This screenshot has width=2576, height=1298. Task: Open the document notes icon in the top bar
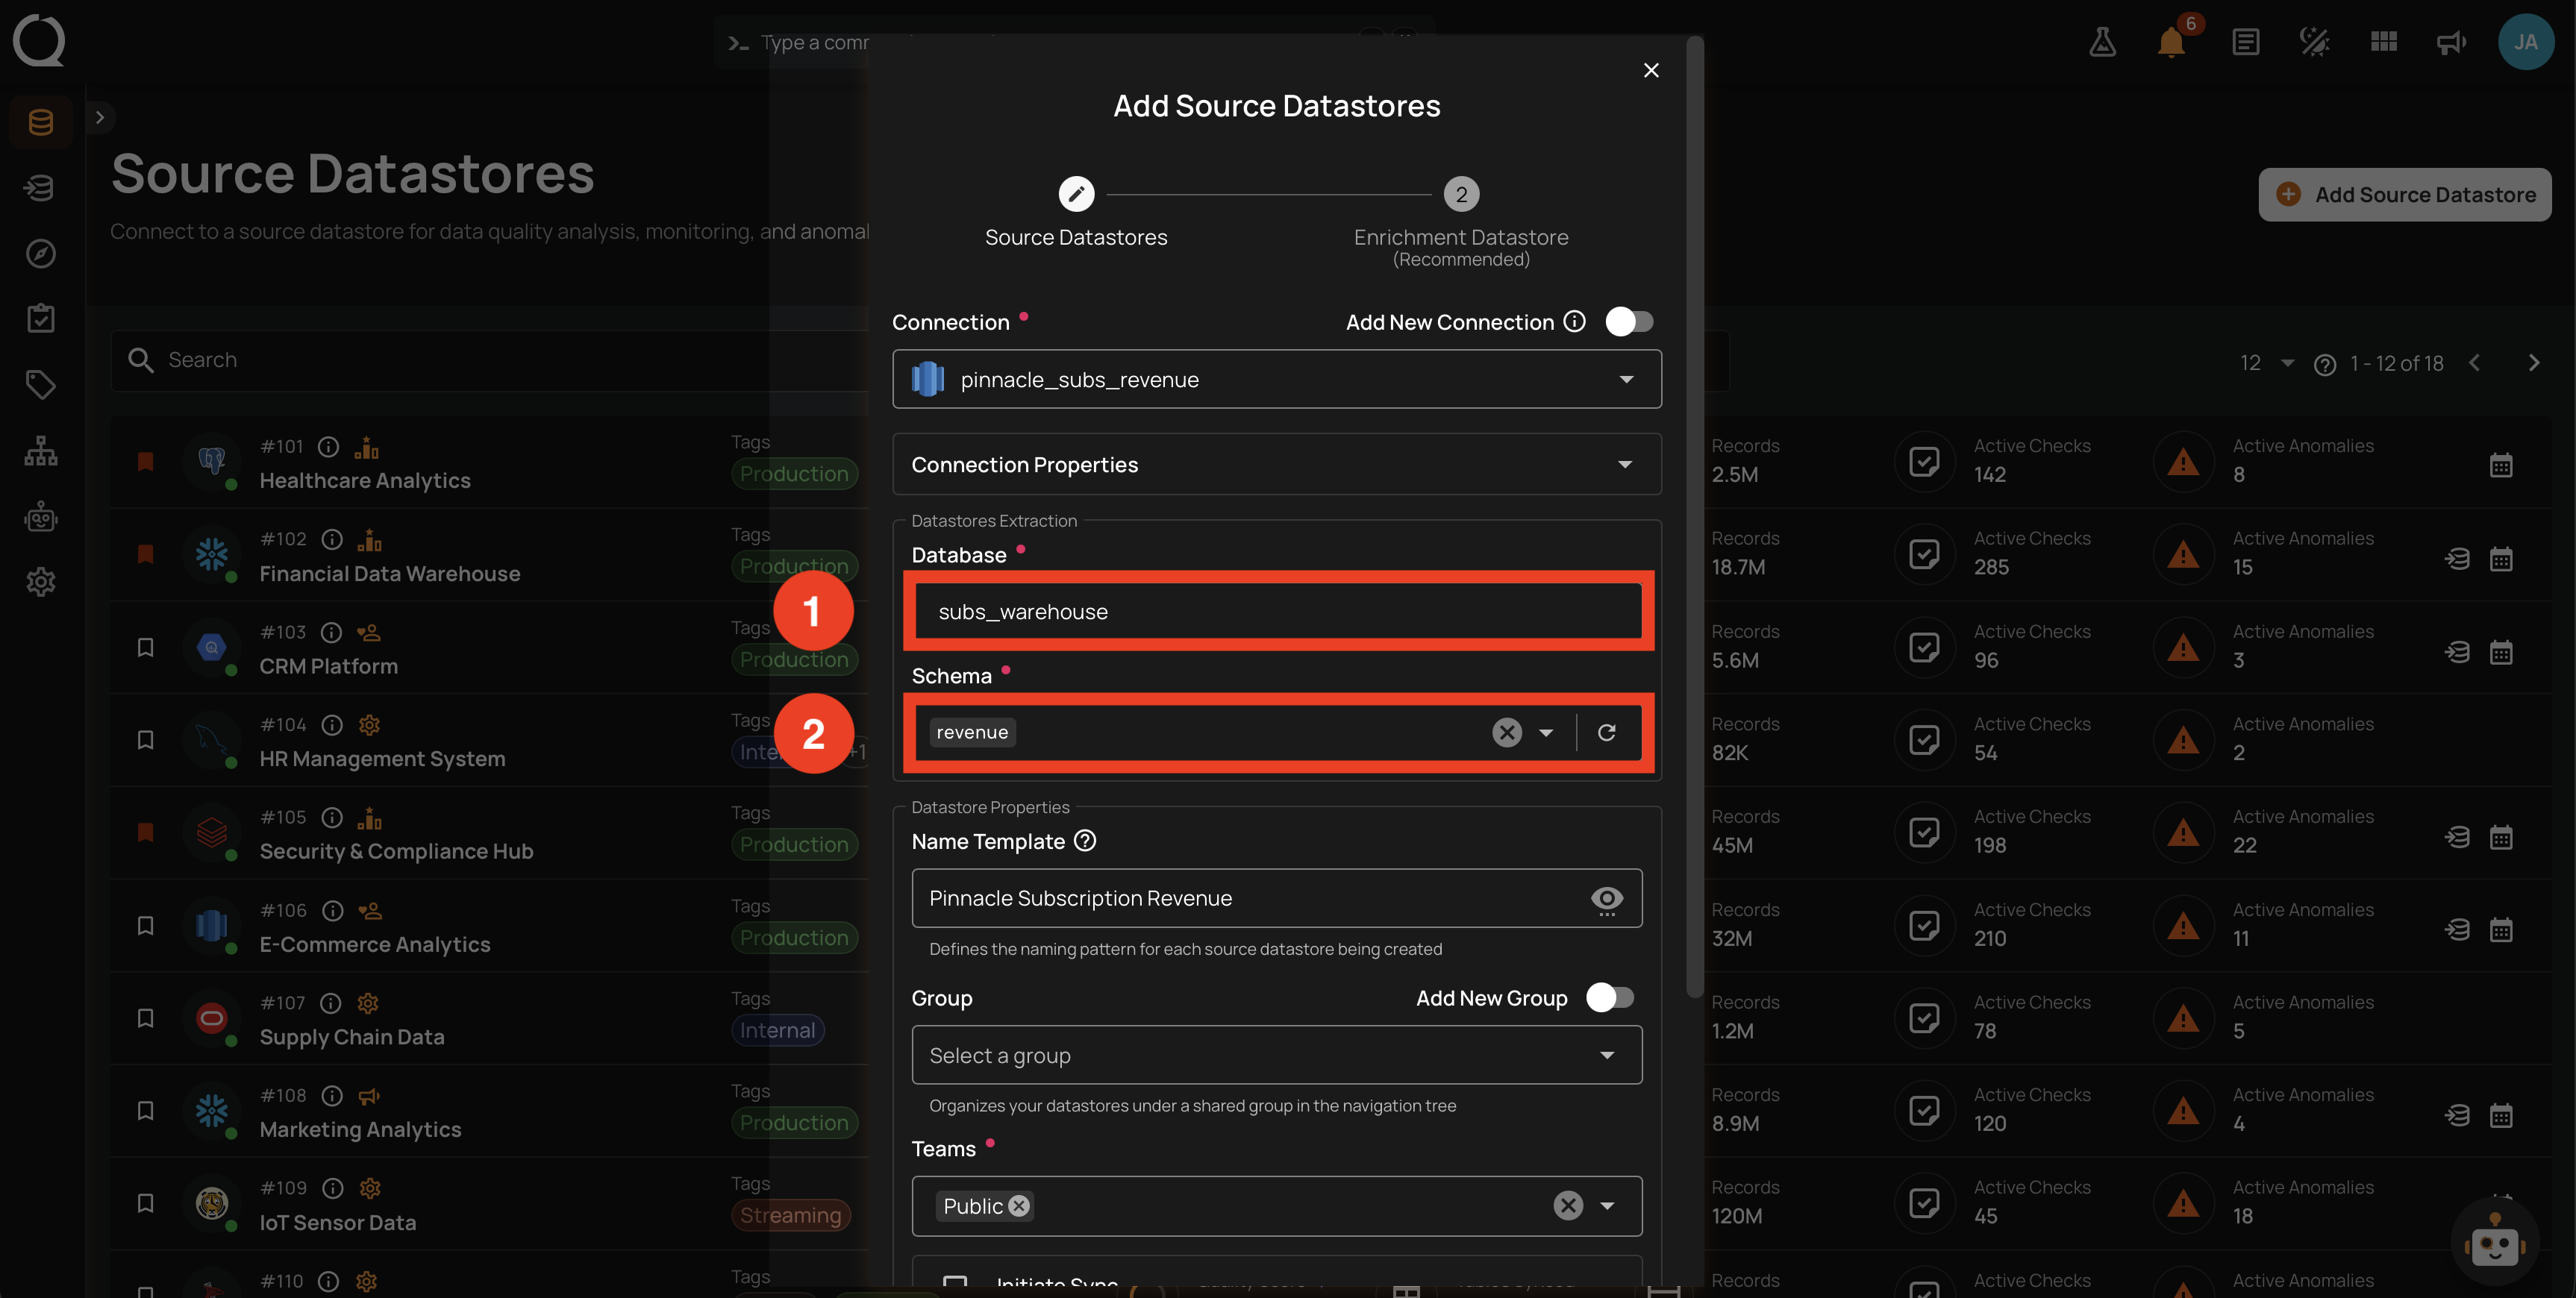[2245, 42]
